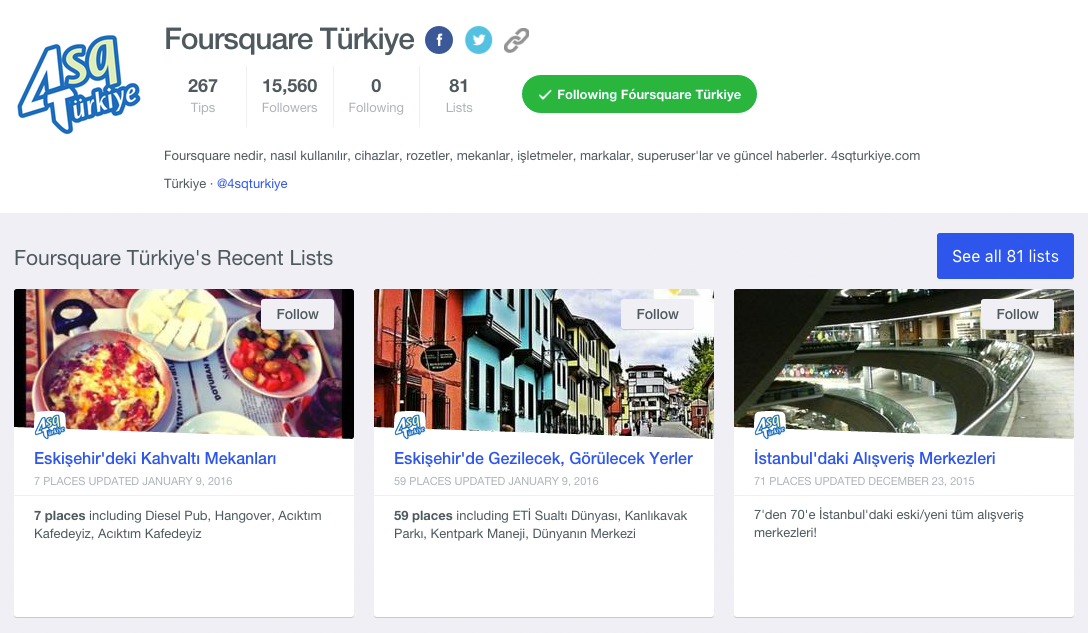Screen dimensions: 1088x633
Task: Open Eskişehir'deki Kahvaltı Mekanları list title
Action: 155,458
